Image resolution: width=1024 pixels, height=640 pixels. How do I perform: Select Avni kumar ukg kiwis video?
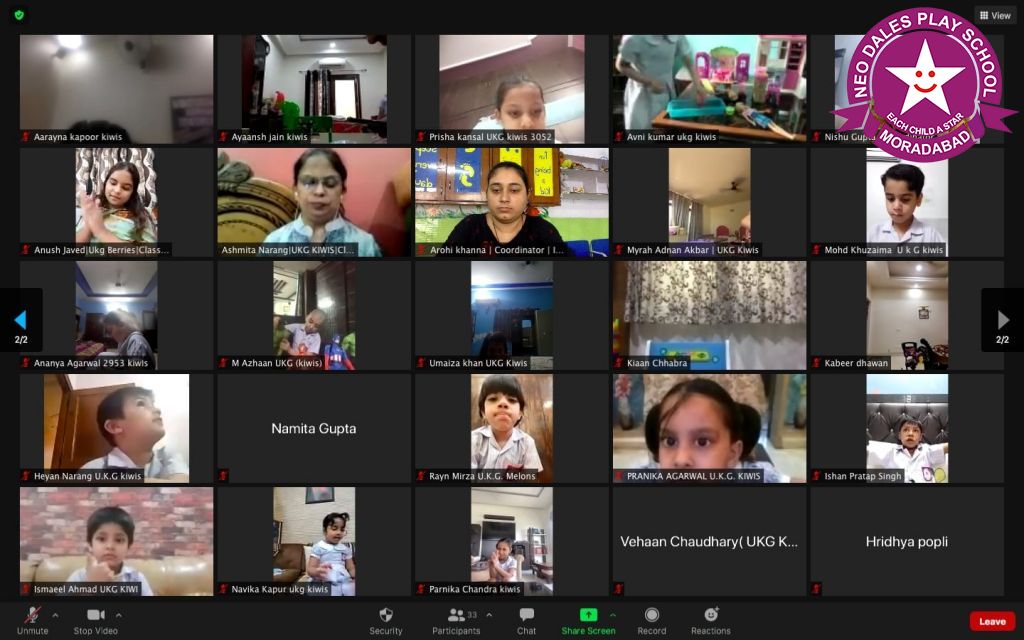pos(709,89)
